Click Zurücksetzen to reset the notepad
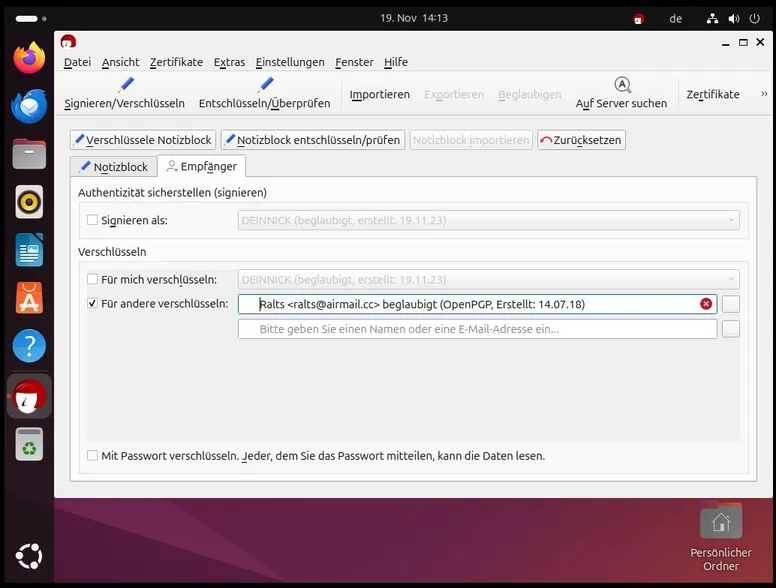The height and width of the screenshot is (588, 776). click(581, 140)
